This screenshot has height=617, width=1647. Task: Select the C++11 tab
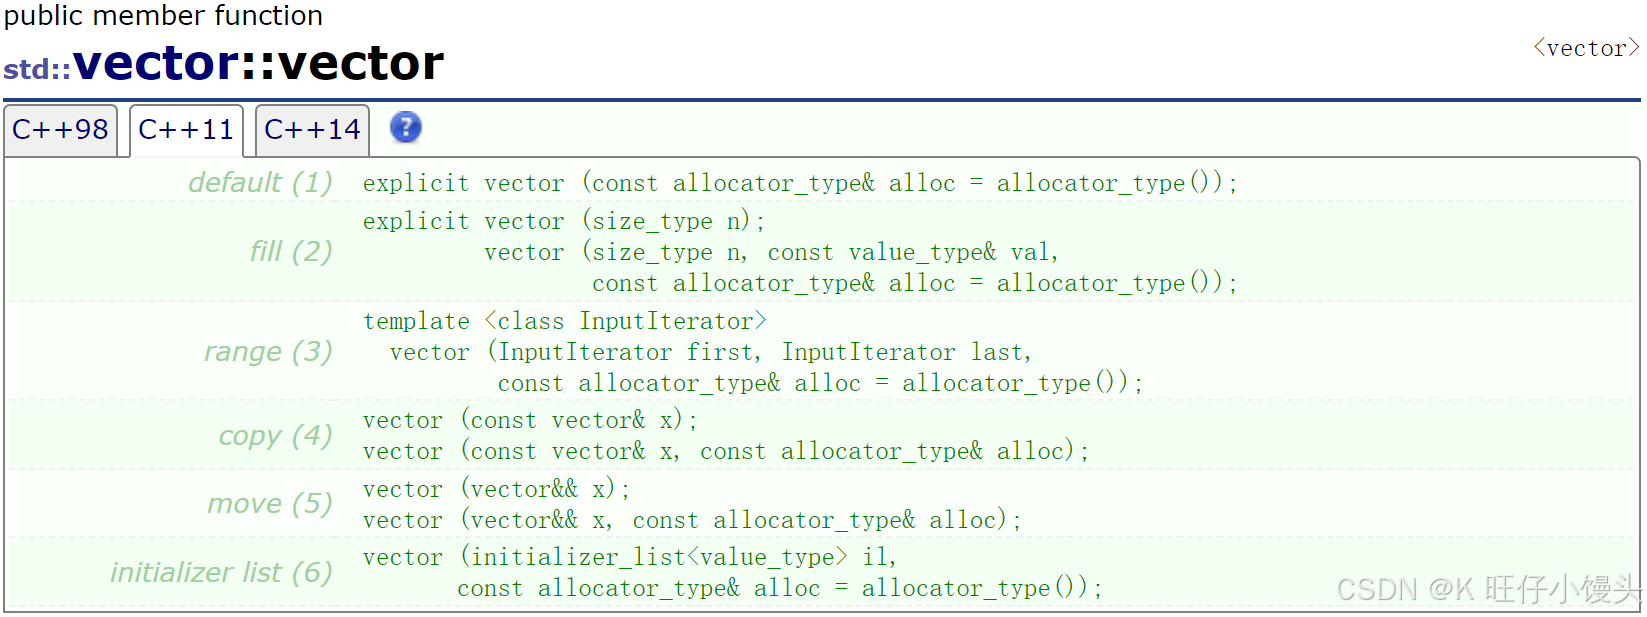[186, 130]
